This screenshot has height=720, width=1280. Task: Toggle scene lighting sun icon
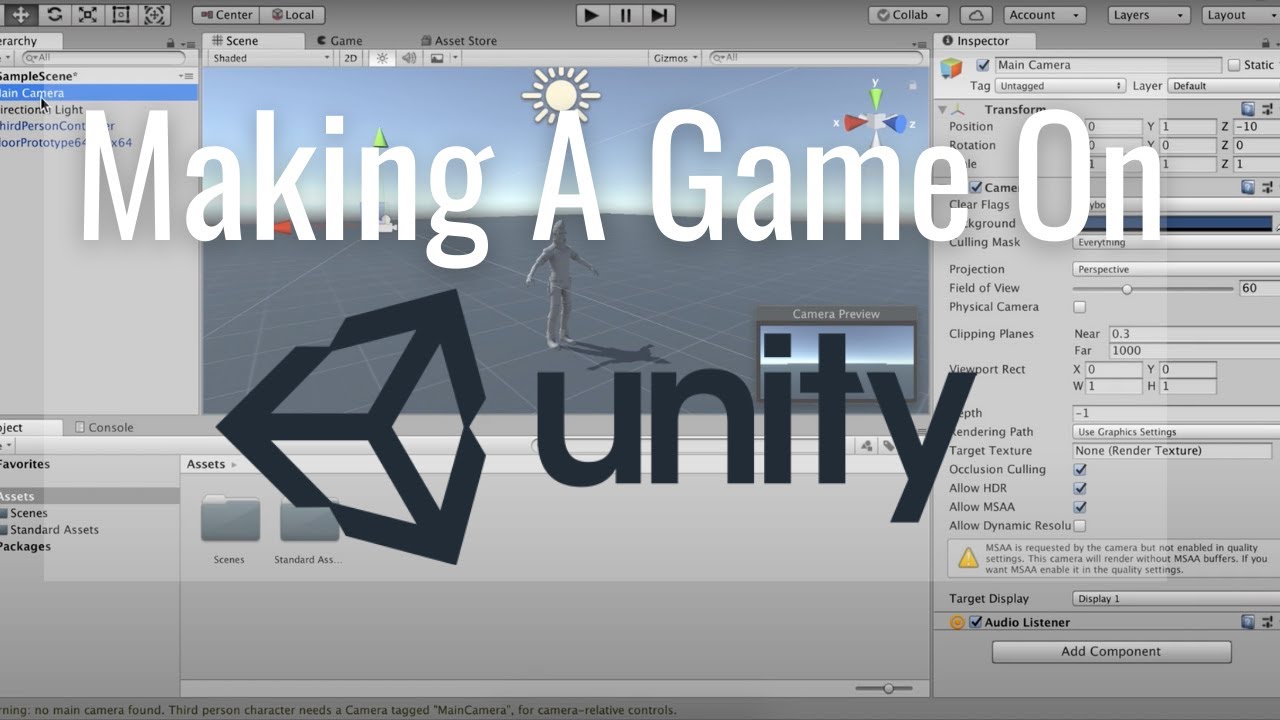pyautogui.click(x=381, y=58)
